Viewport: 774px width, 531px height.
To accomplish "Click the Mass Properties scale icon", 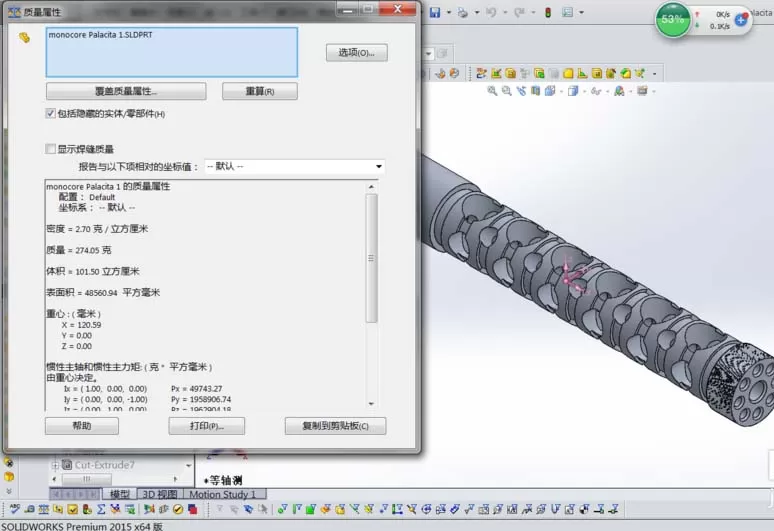I will [43, 509].
